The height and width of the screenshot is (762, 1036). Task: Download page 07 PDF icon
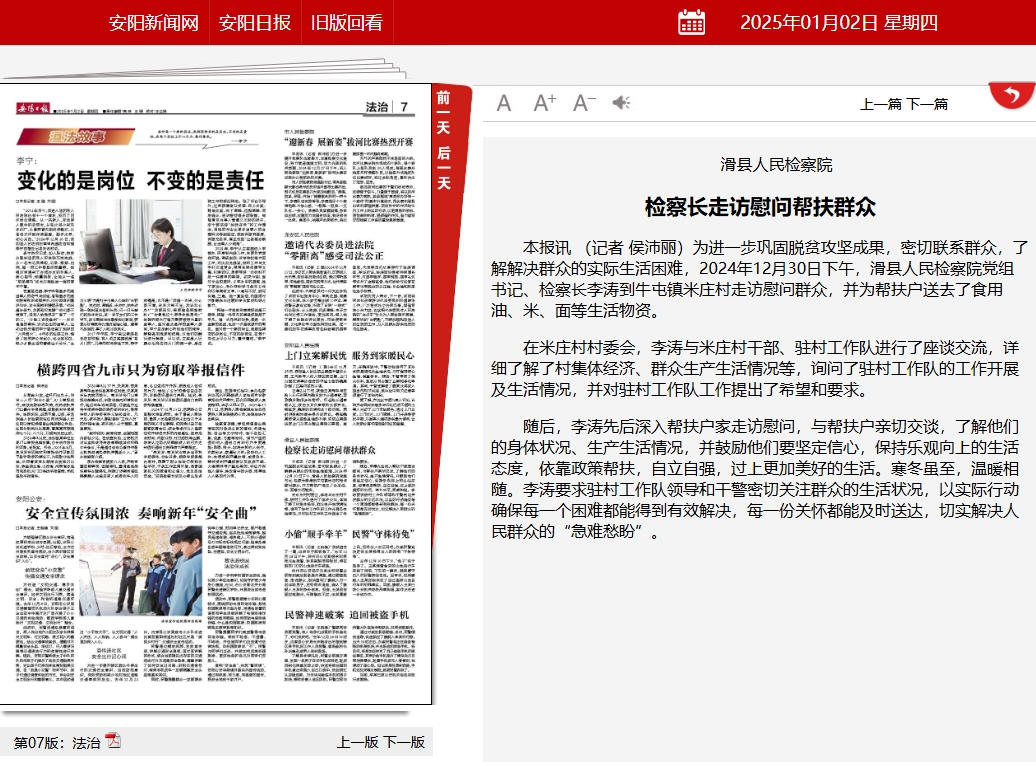[113, 742]
